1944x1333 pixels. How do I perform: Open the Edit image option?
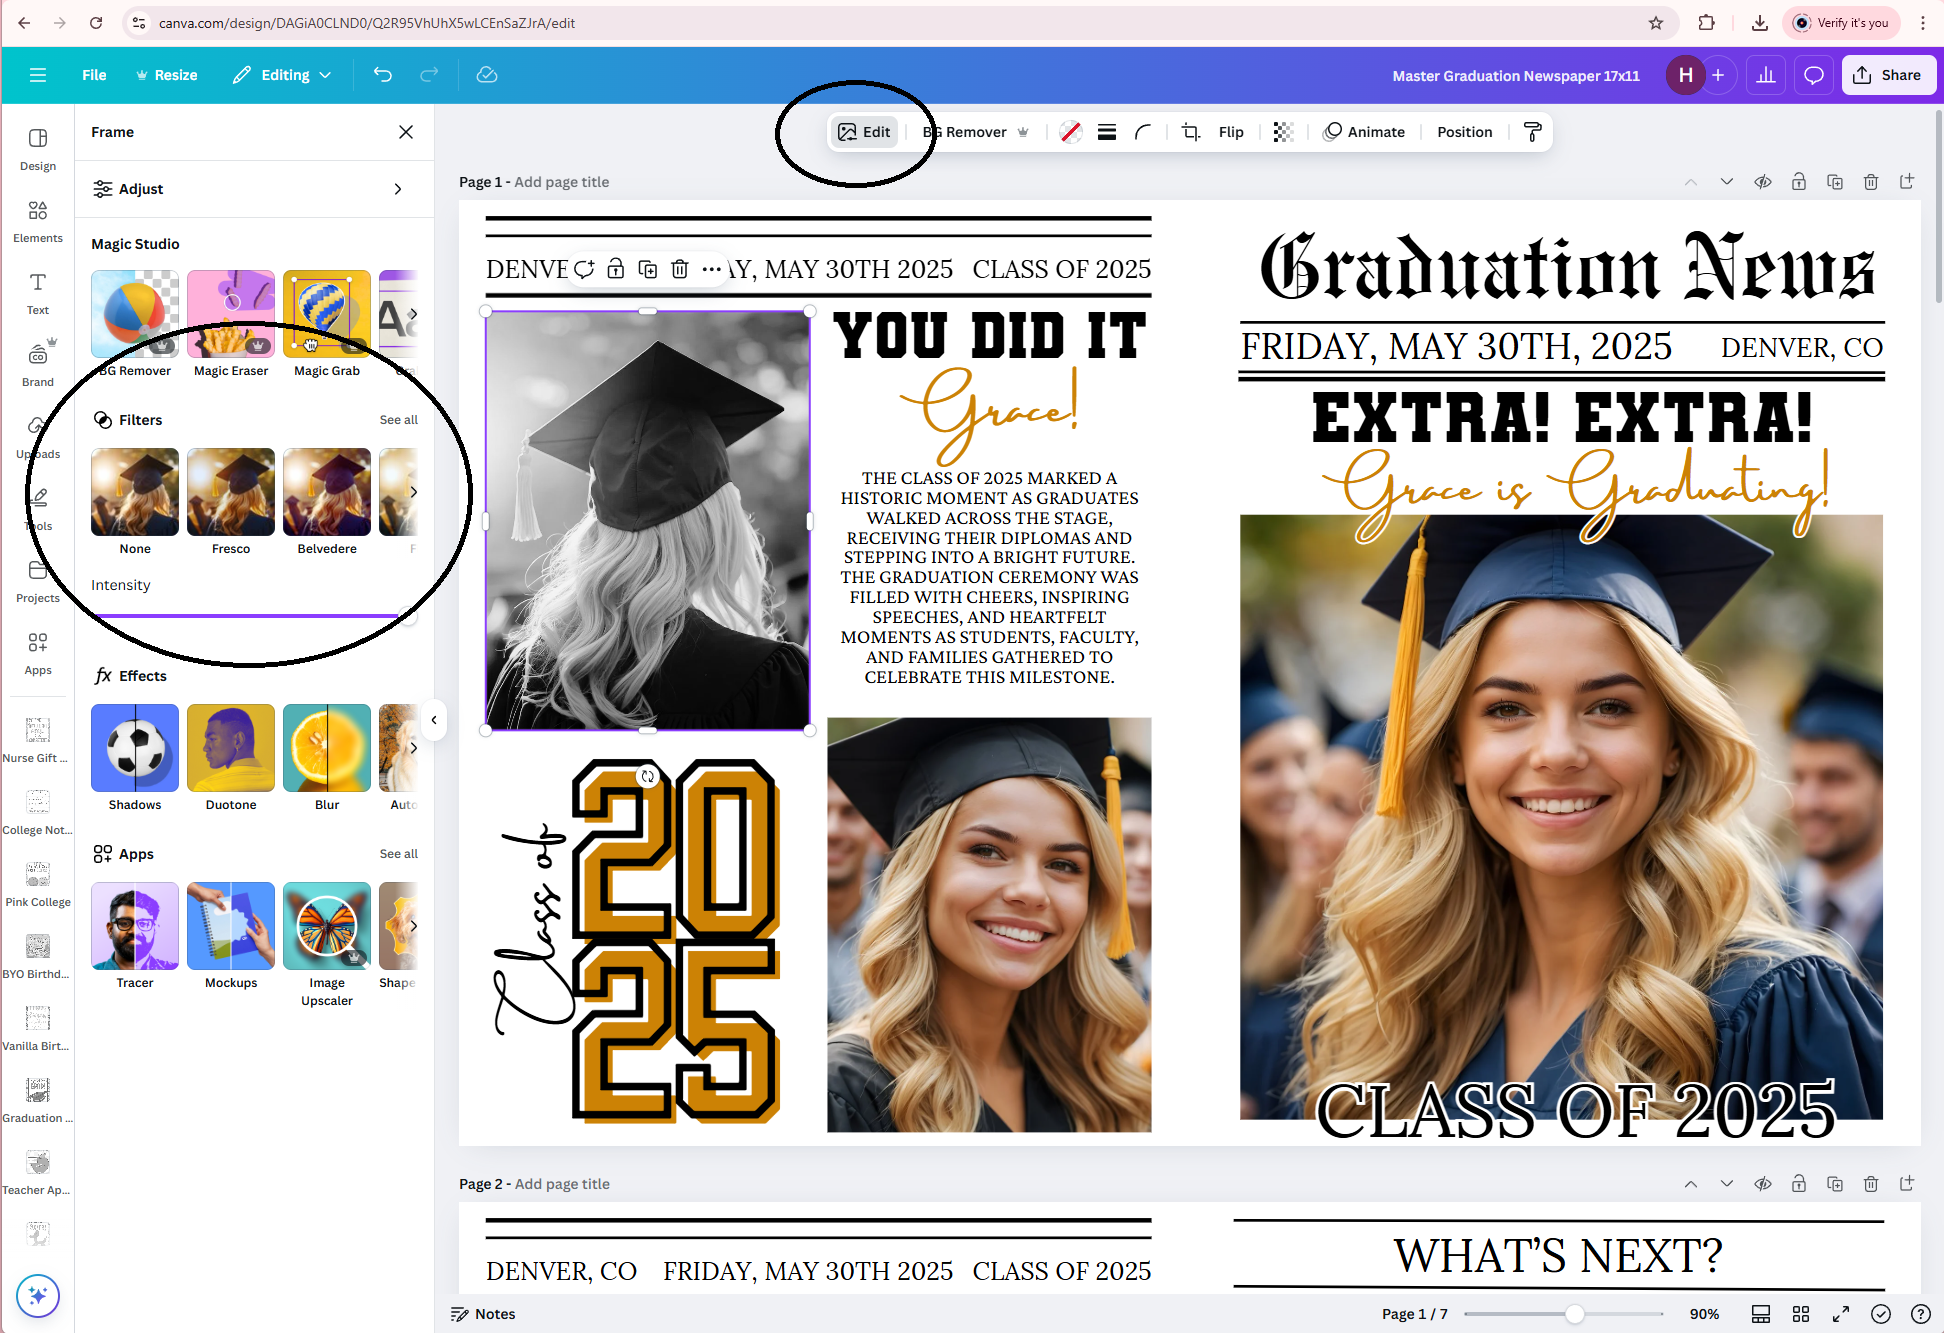[x=864, y=132]
